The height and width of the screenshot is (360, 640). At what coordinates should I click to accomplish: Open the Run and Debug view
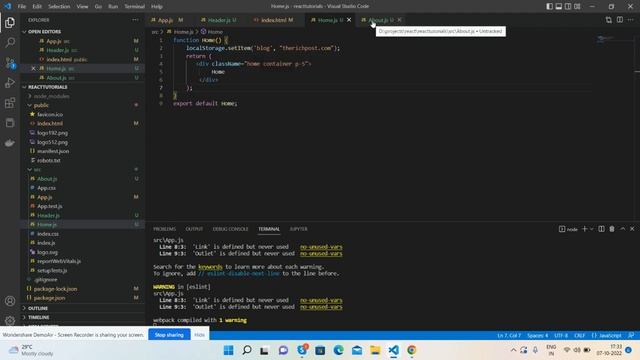point(10,82)
